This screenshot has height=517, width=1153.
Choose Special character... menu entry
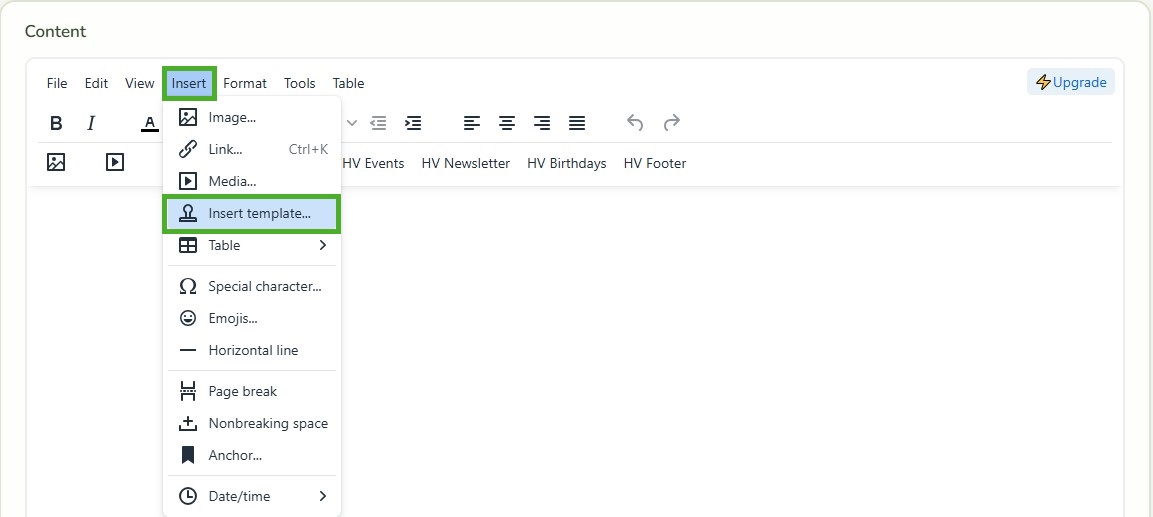(x=251, y=286)
